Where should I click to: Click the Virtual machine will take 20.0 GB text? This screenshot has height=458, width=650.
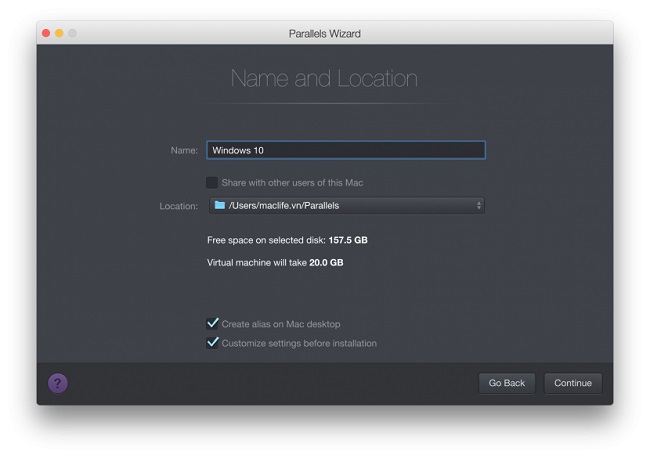pyautogui.click(x=275, y=262)
